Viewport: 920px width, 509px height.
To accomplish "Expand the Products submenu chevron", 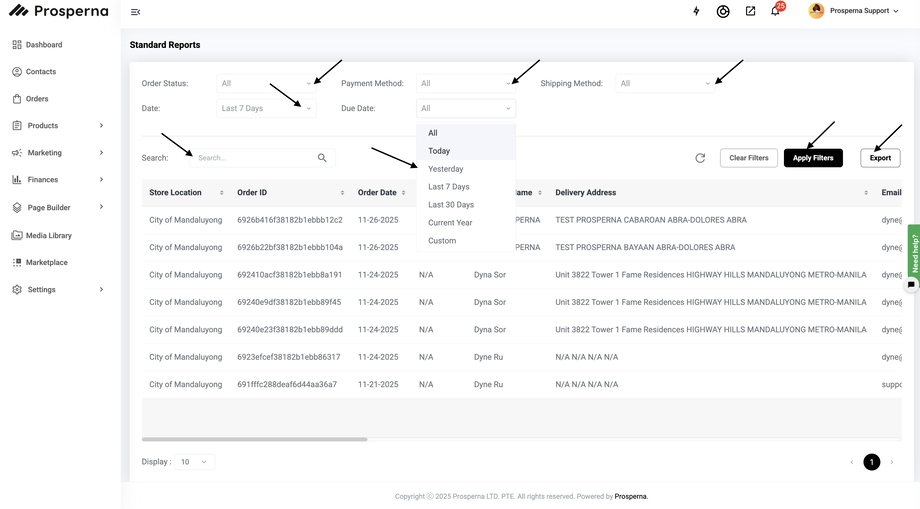I will coord(102,125).
